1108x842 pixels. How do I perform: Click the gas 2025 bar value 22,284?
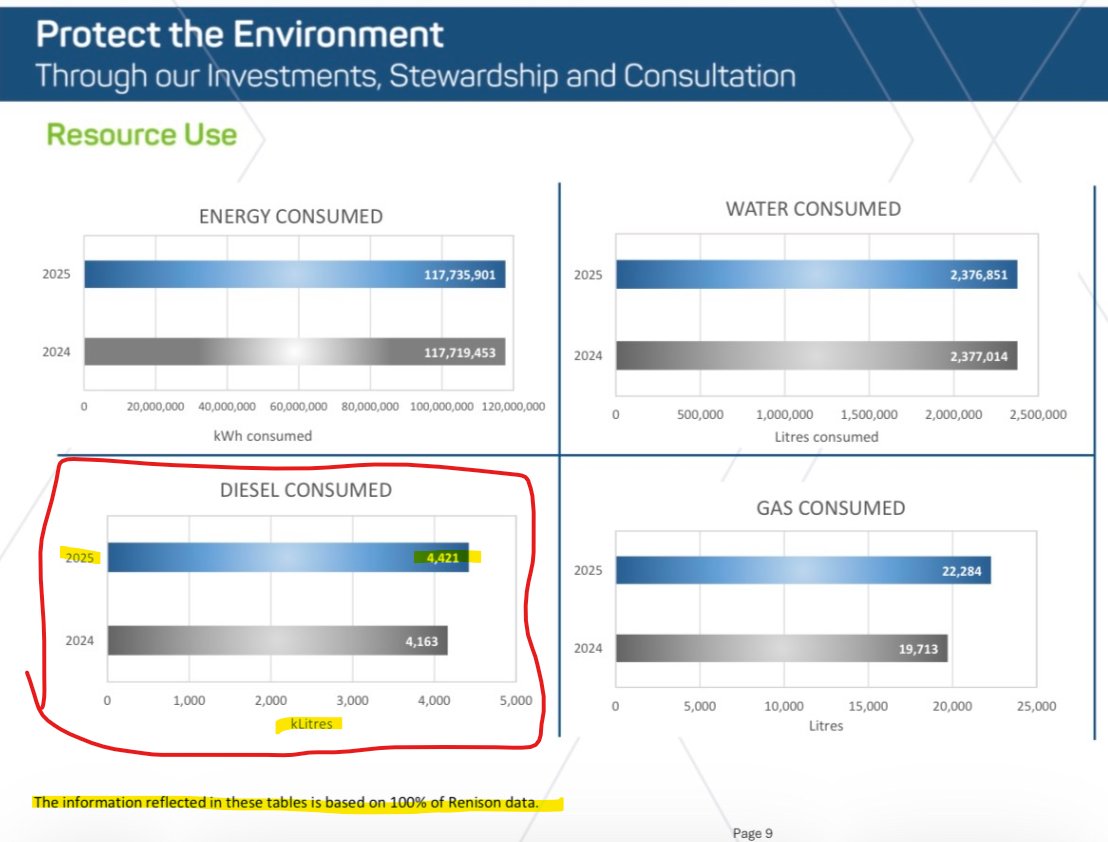[x=961, y=571]
